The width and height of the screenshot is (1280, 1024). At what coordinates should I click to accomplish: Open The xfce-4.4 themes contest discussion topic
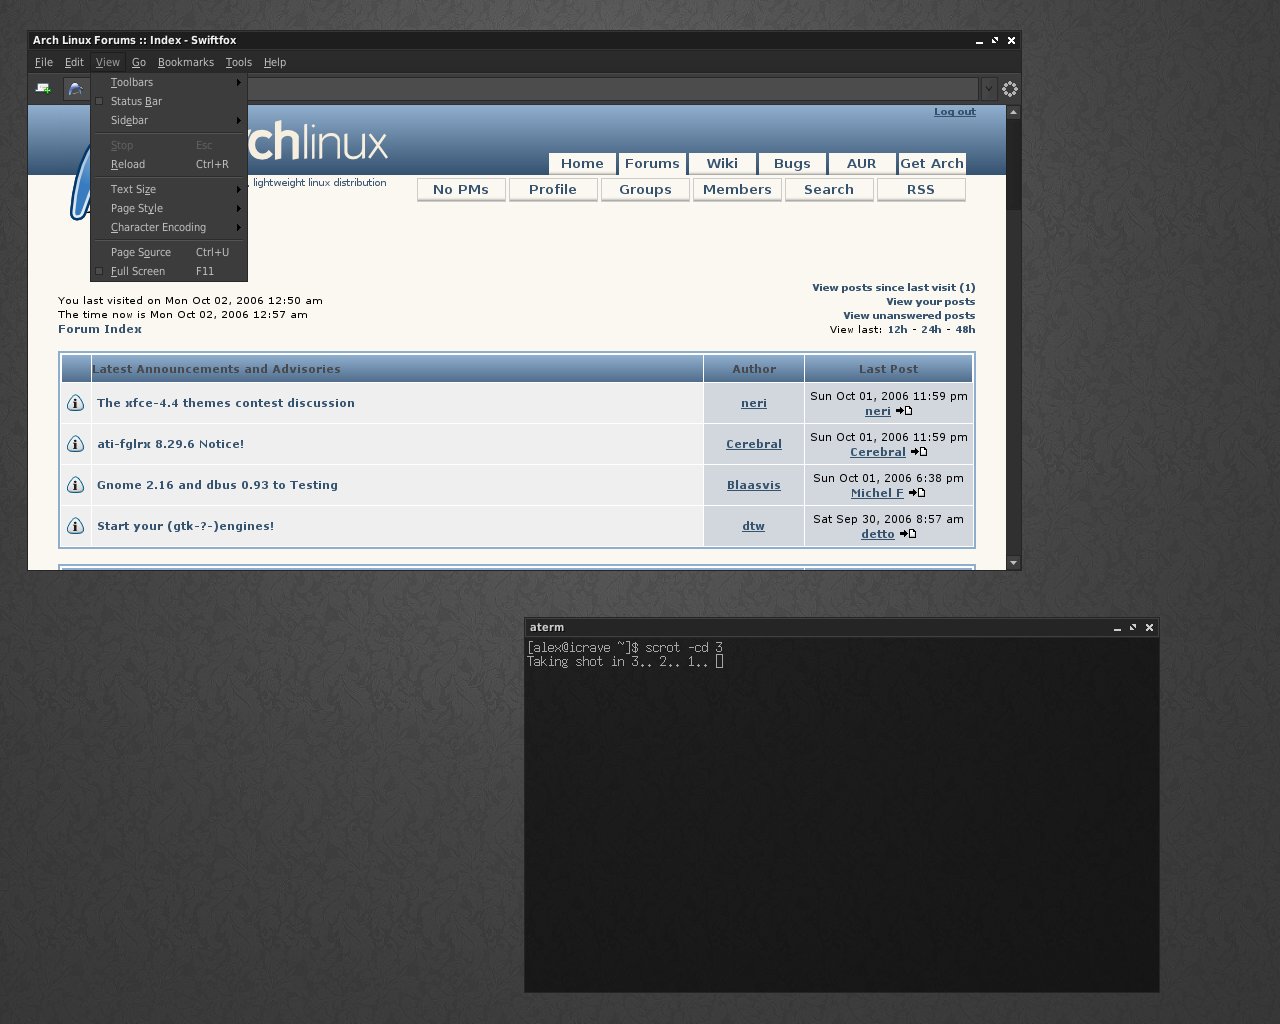(226, 403)
